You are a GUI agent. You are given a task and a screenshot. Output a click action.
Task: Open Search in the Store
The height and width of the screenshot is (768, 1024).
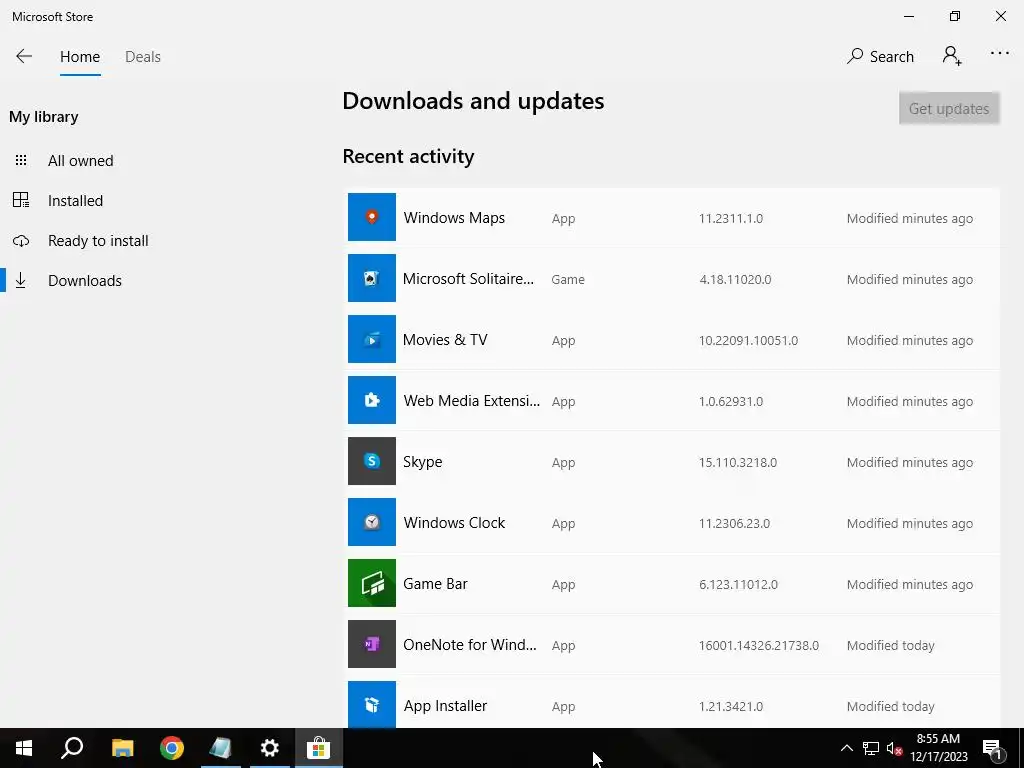point(880,56)
